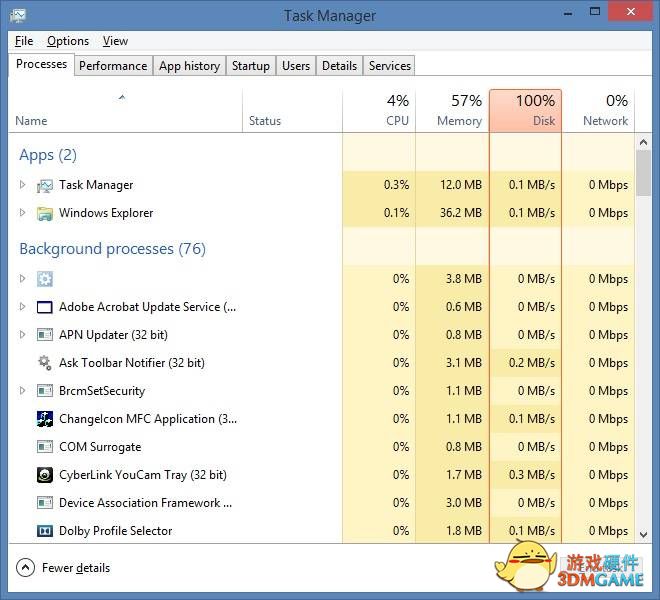The width and height of the screenshot is (660, 600).
Task: Select the Apps (2) group header
Action: coord(48,155)
